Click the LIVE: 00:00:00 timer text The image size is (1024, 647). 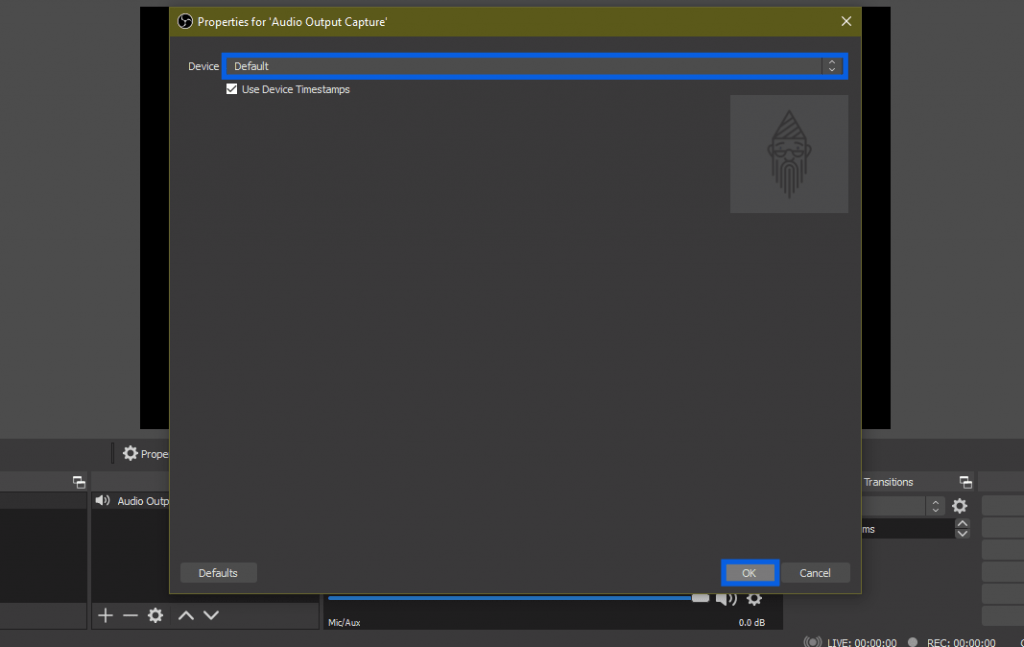[x=861, y=642]
